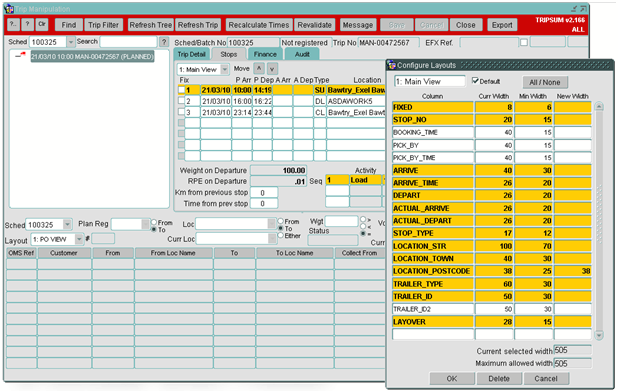
Task: Check the Fix box for stop 3
Action: coord(181,112)
